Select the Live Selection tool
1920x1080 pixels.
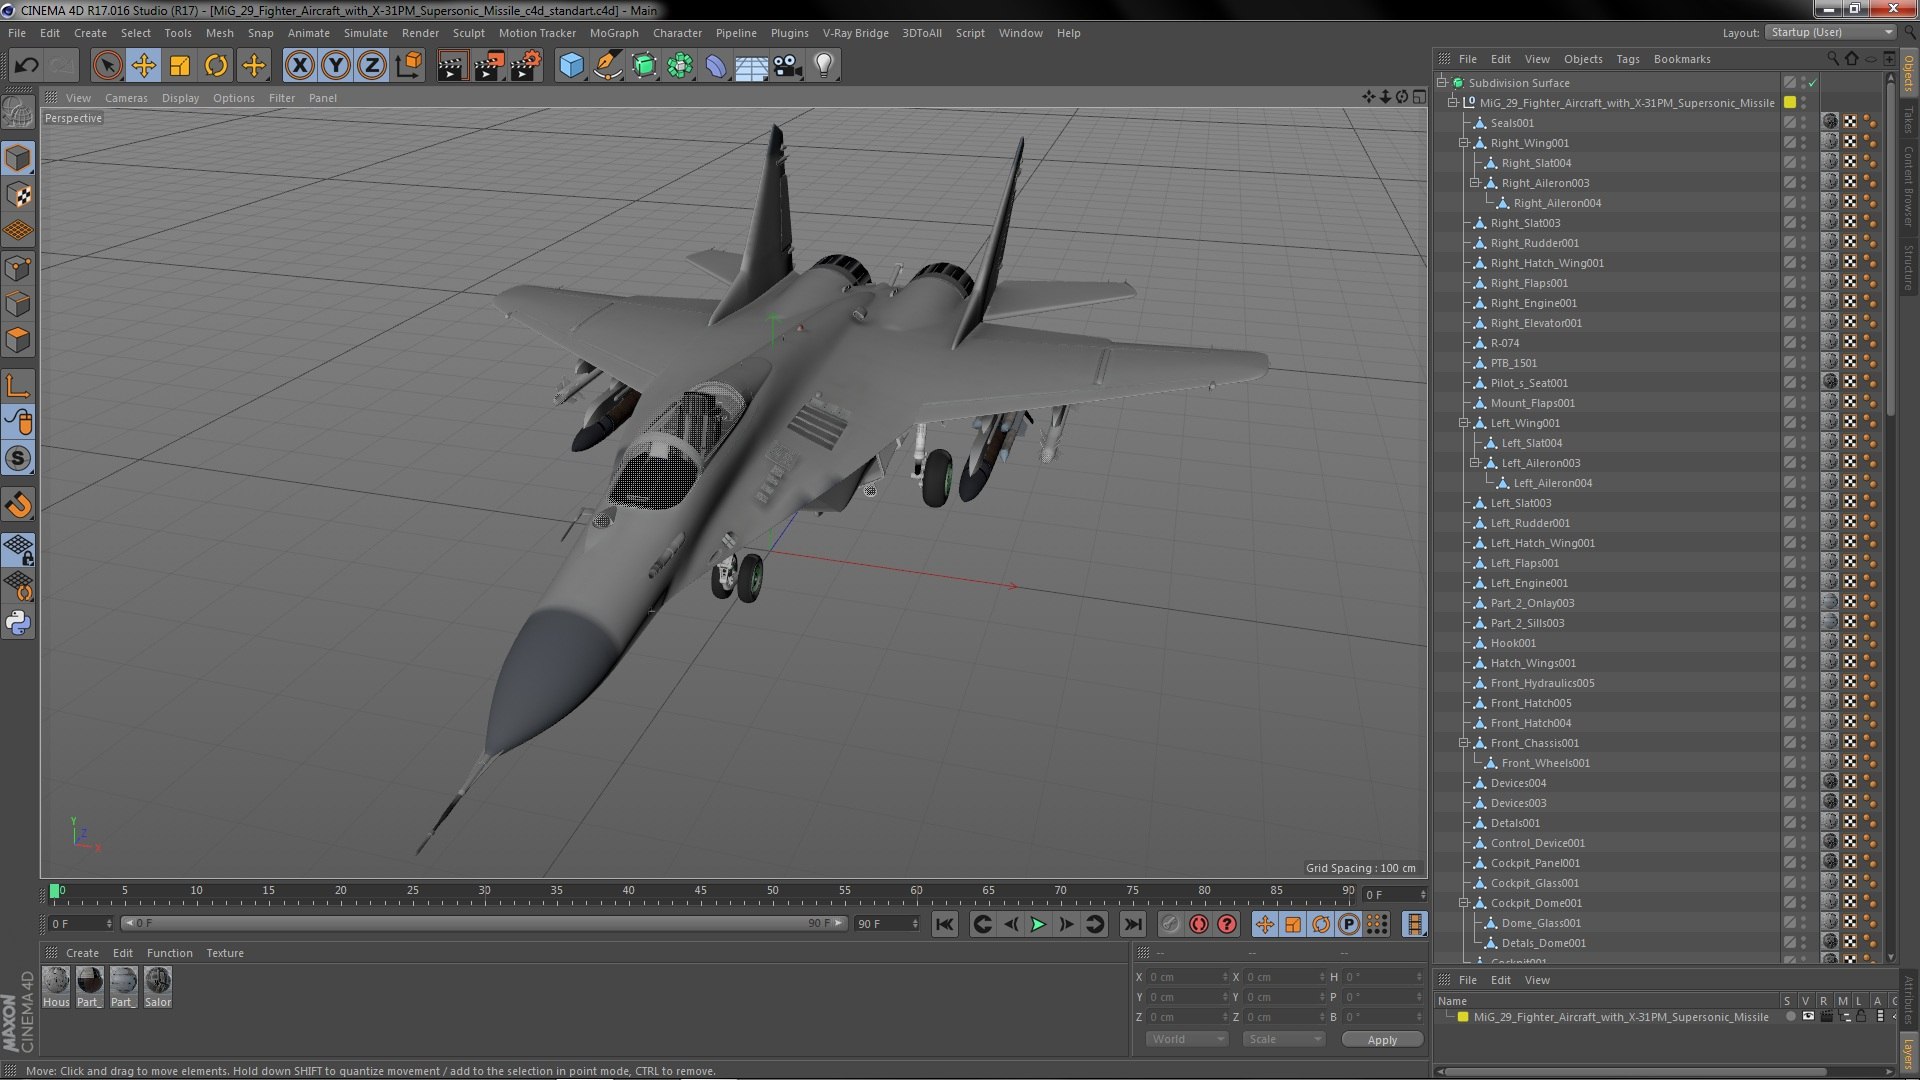click(x=107, y=66)
